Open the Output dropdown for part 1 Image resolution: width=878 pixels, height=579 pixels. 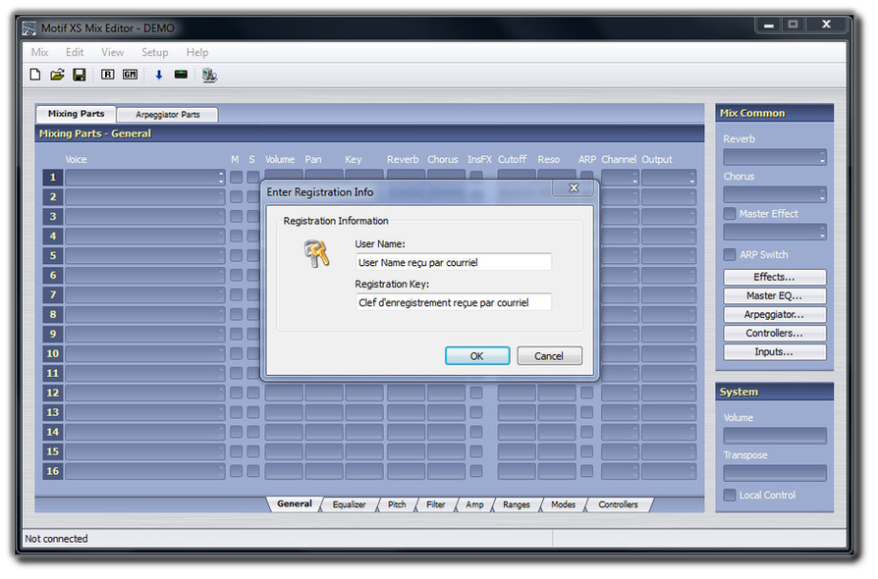pyautogui.click(x=669, y=178)
